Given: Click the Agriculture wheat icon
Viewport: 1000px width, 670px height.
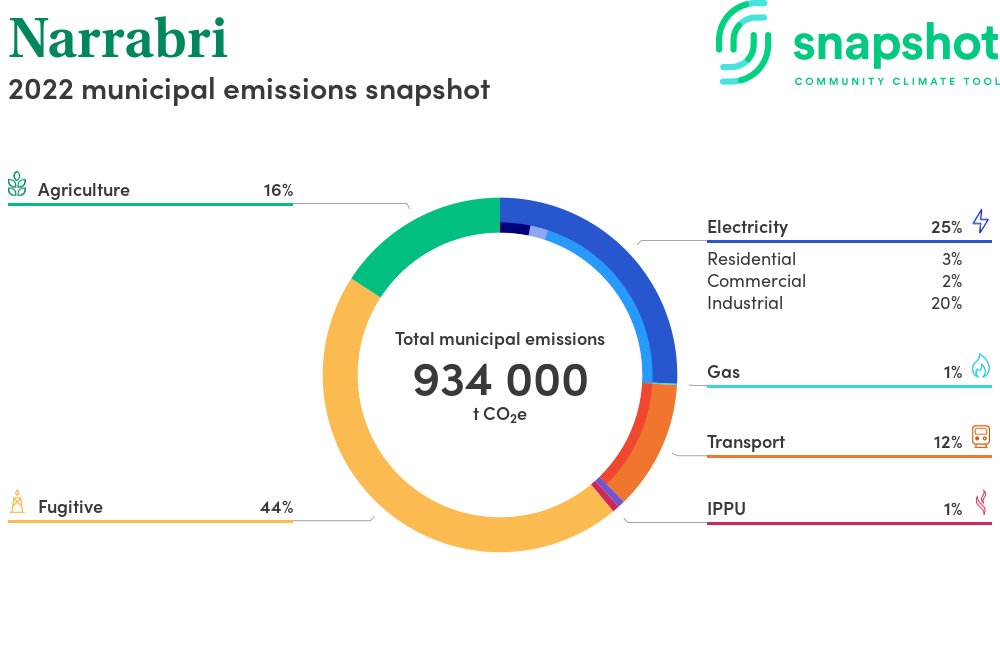Looking at the screenshot, I should point(17,185).
